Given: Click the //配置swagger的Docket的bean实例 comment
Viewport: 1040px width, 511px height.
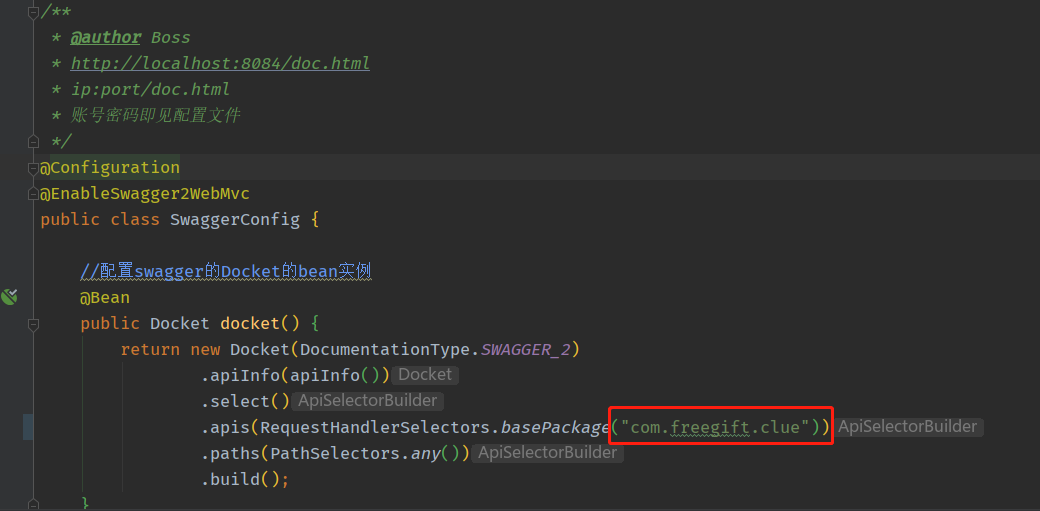Looking at the screenshot, I should coord(226,271).
